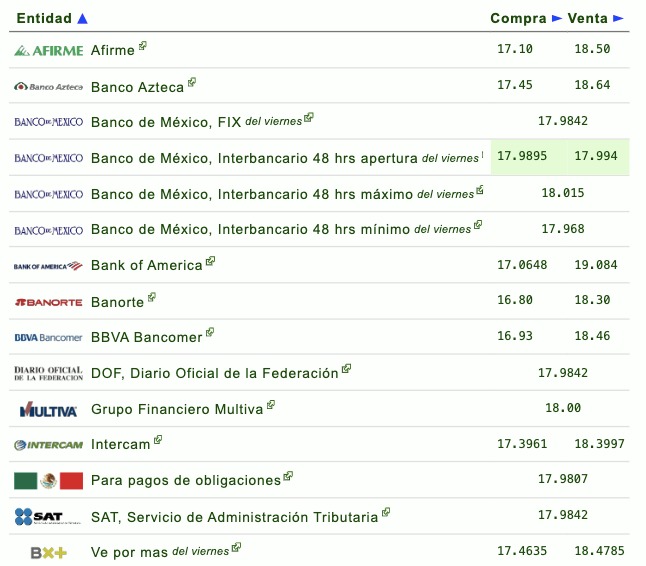Screen dimensions: 646x566
Task: Click the Banco de México logo in FIX row
Action: click(49, 122)
